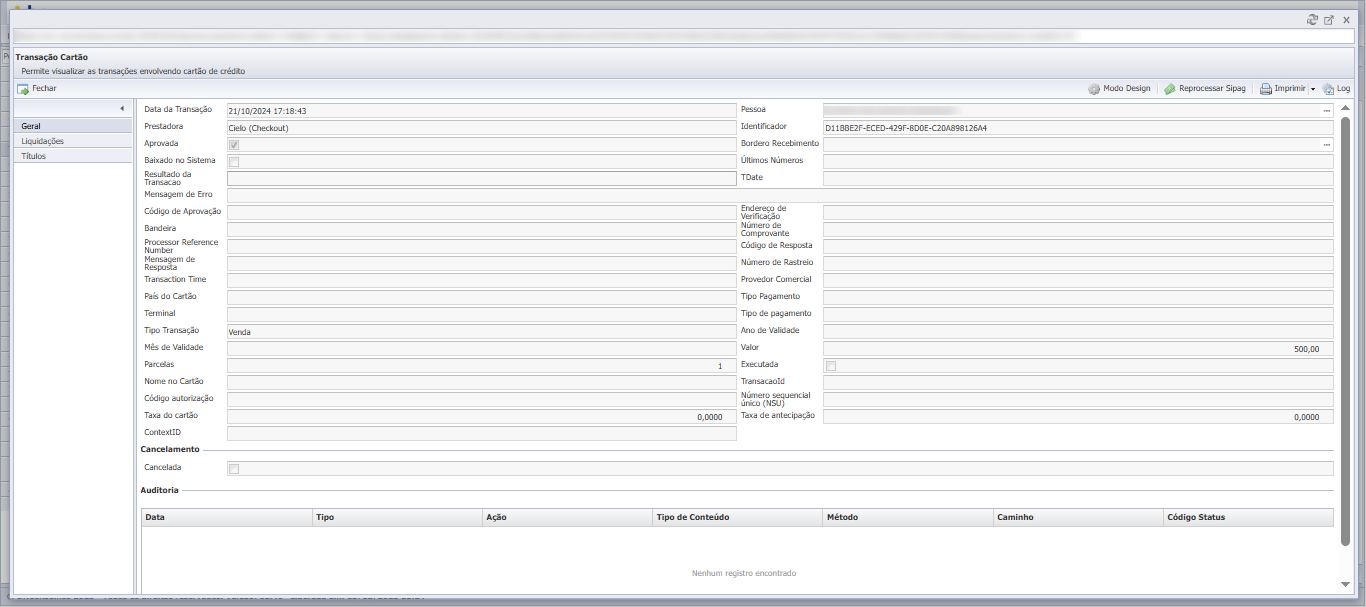This screenshot has height=607, width=1366.
Task: Click the Log icon in toolbar
Action: (1328, 89)
